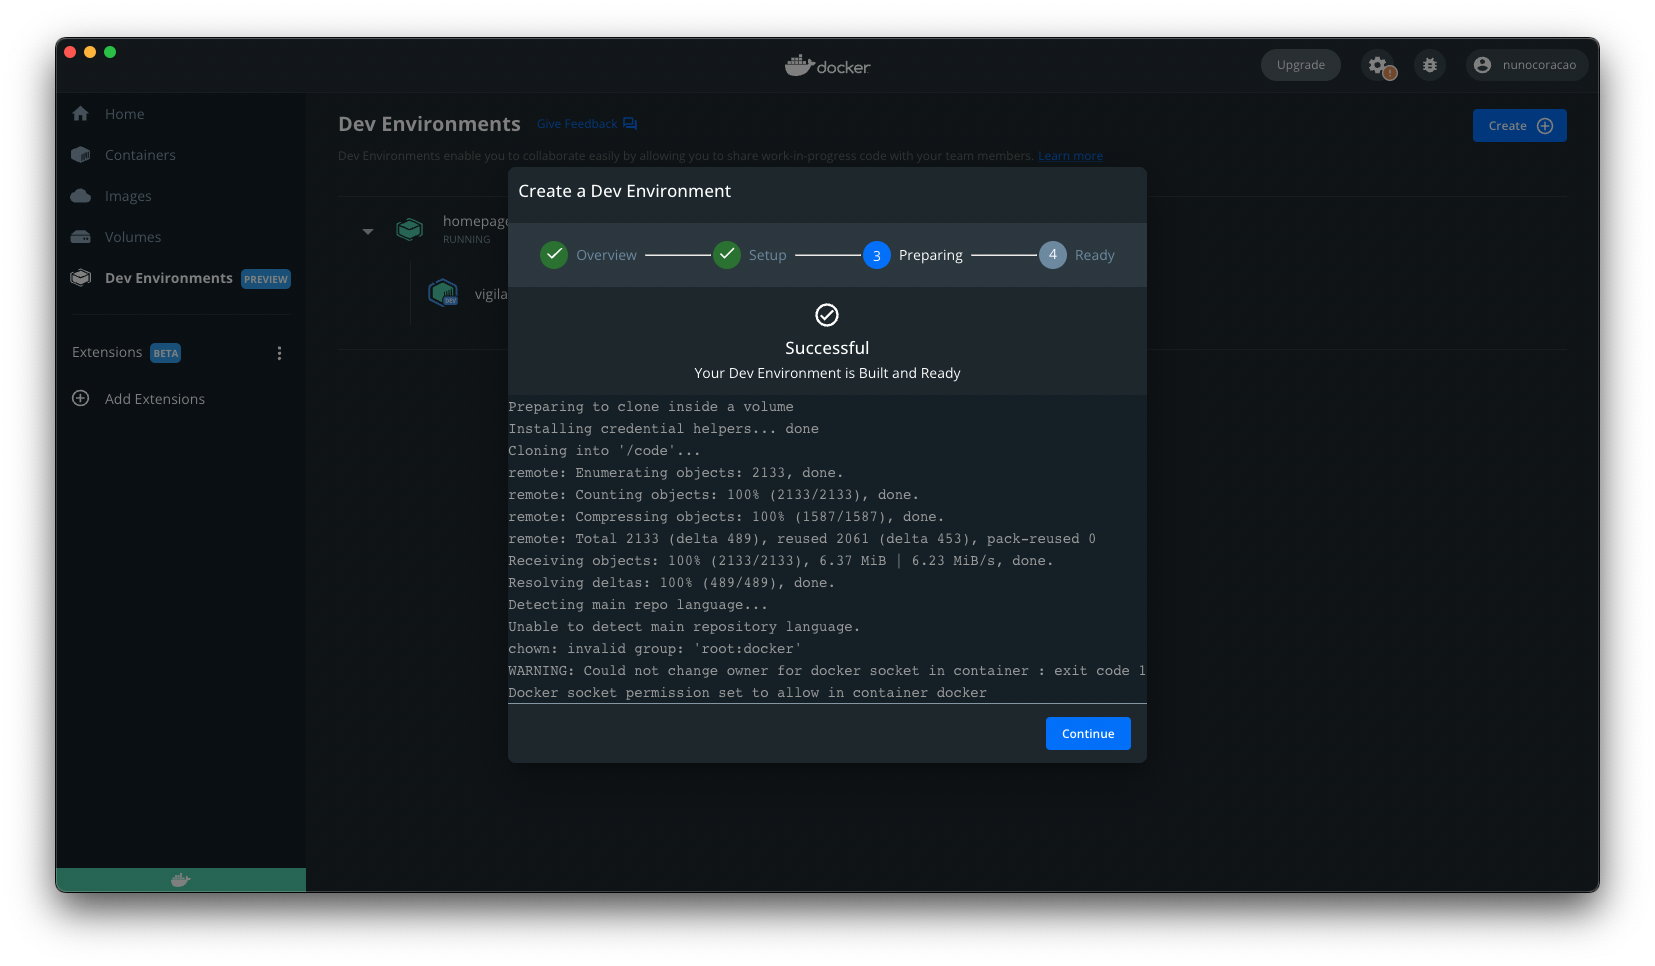The width and height of the screenshot is (1655, 966).
Task: Click the step 4 Ready circle
Action: 1053,255
